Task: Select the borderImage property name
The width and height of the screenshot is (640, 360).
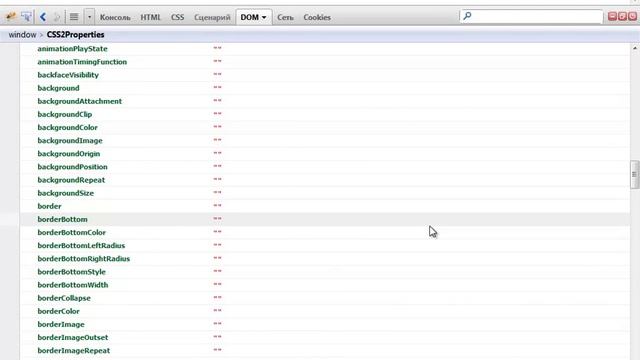Action: click(x=61, y=324)
